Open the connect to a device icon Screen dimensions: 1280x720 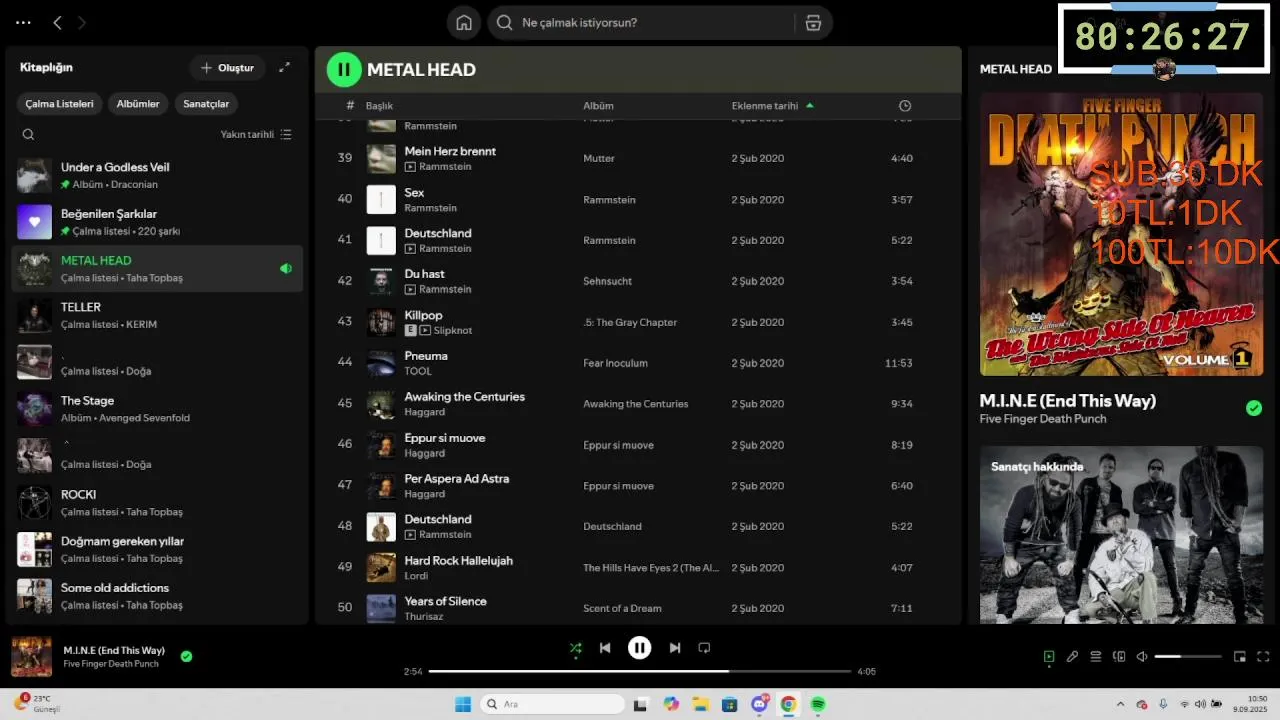coord(1119,657)
